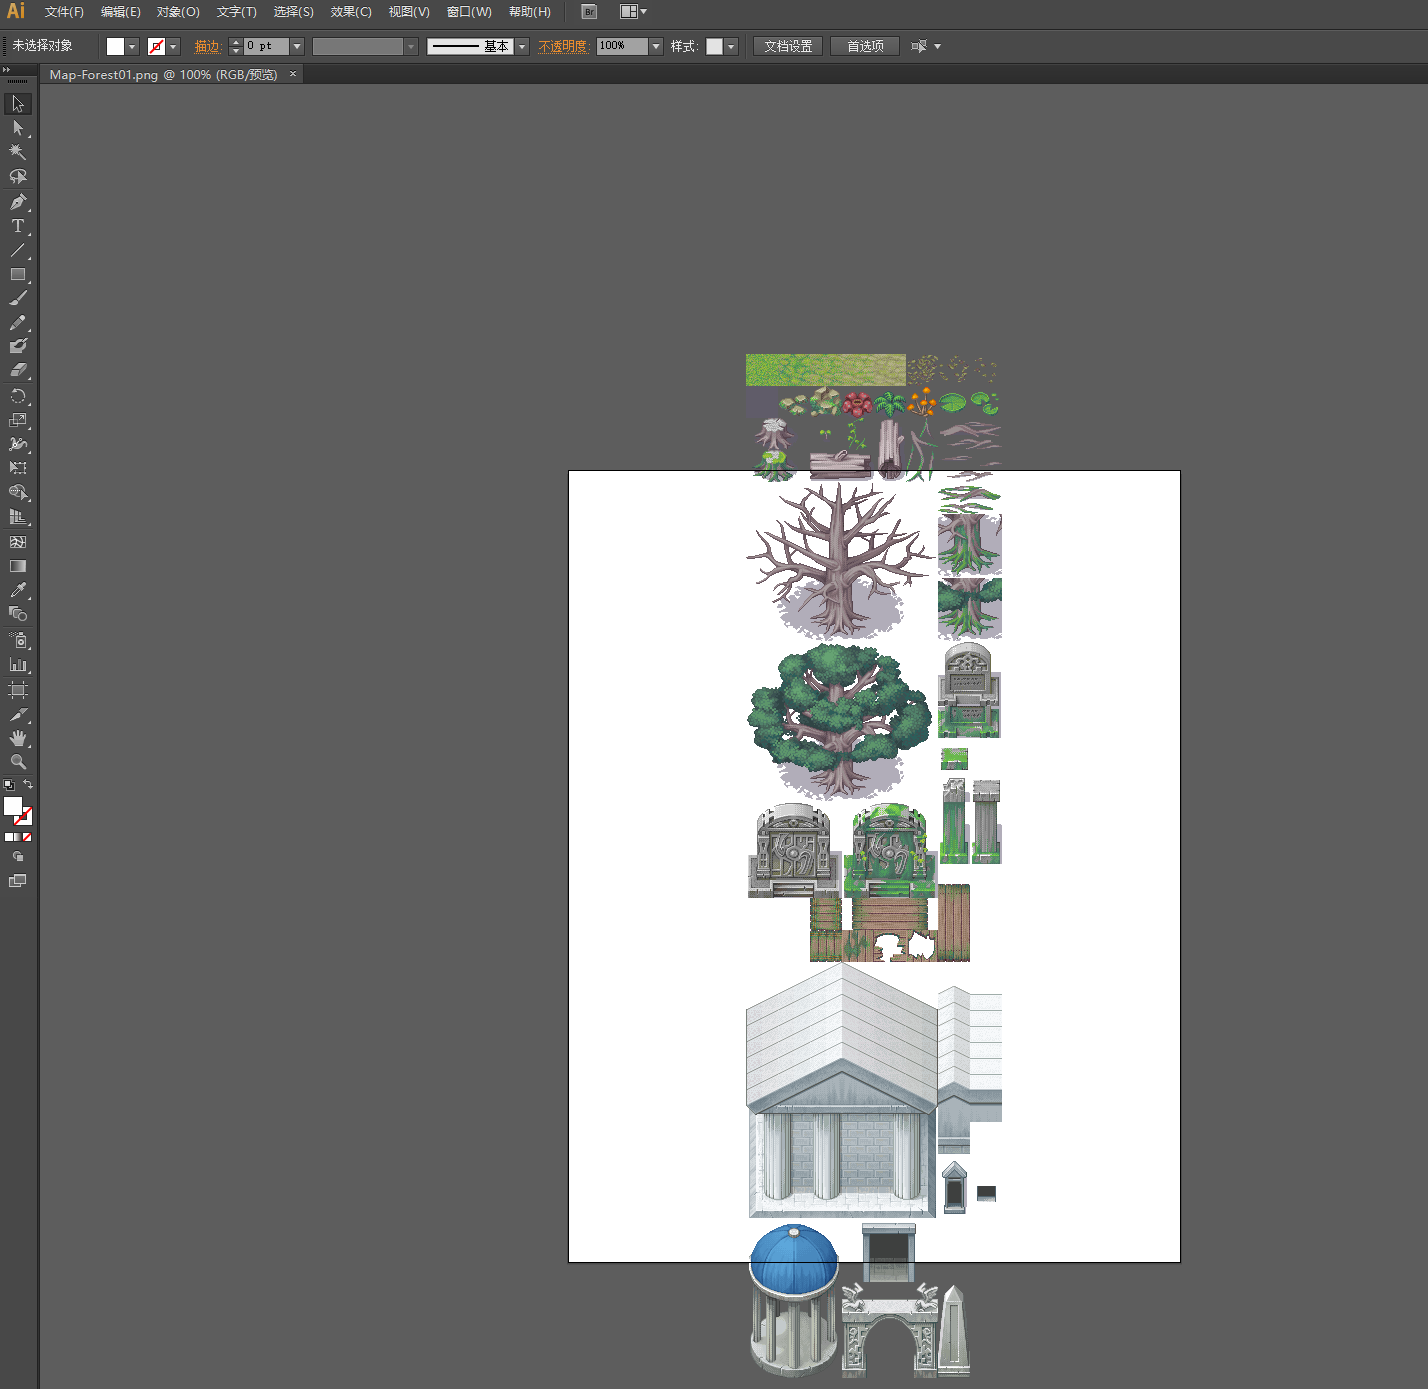
Task: Reset to default fill and stroke
Action: coord(9,785)
